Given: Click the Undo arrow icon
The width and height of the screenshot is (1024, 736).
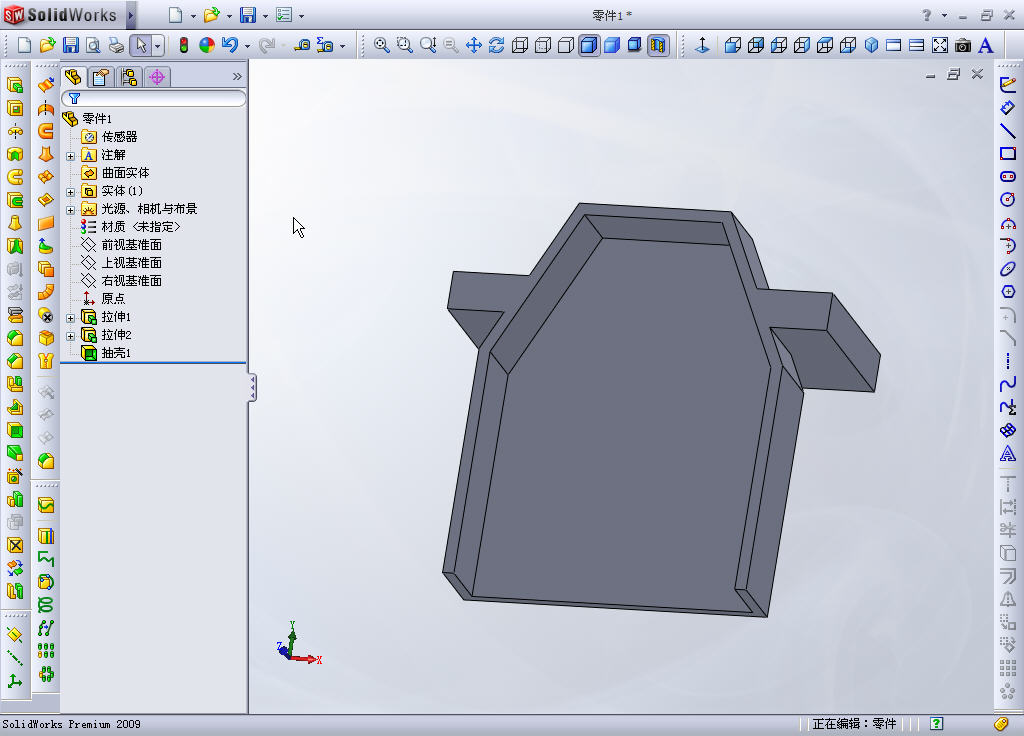Looking at the screenshot, I should [229, 45].
